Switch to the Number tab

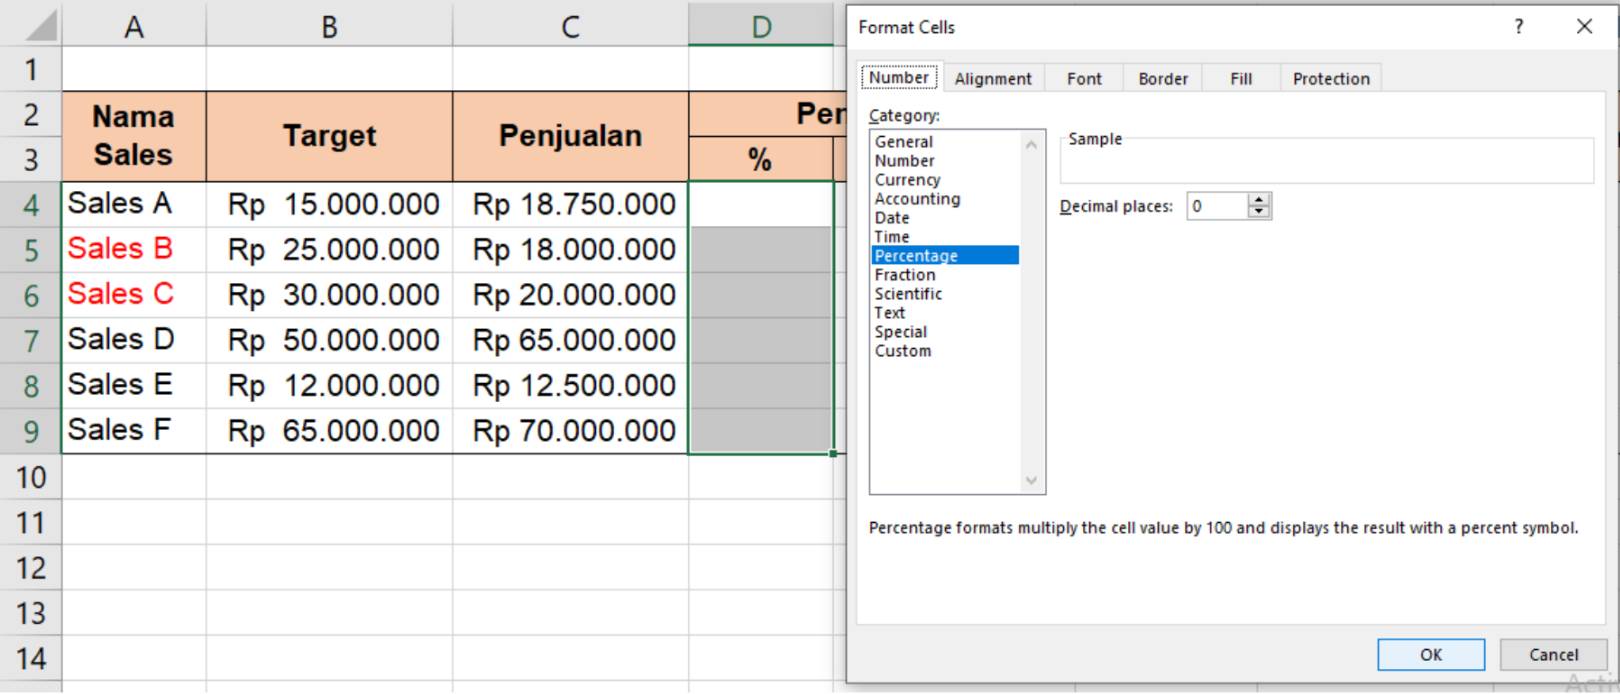899,77
